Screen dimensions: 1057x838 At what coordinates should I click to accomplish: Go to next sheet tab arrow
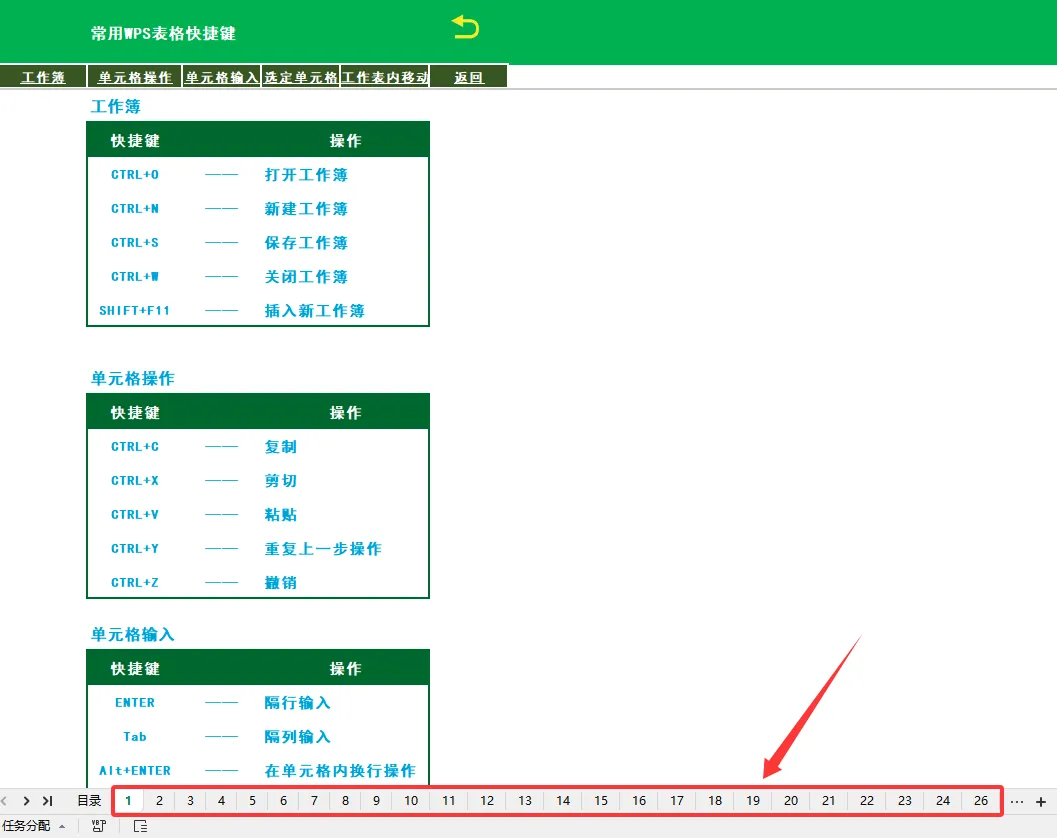pyautogui.click(x=26, y=801)
